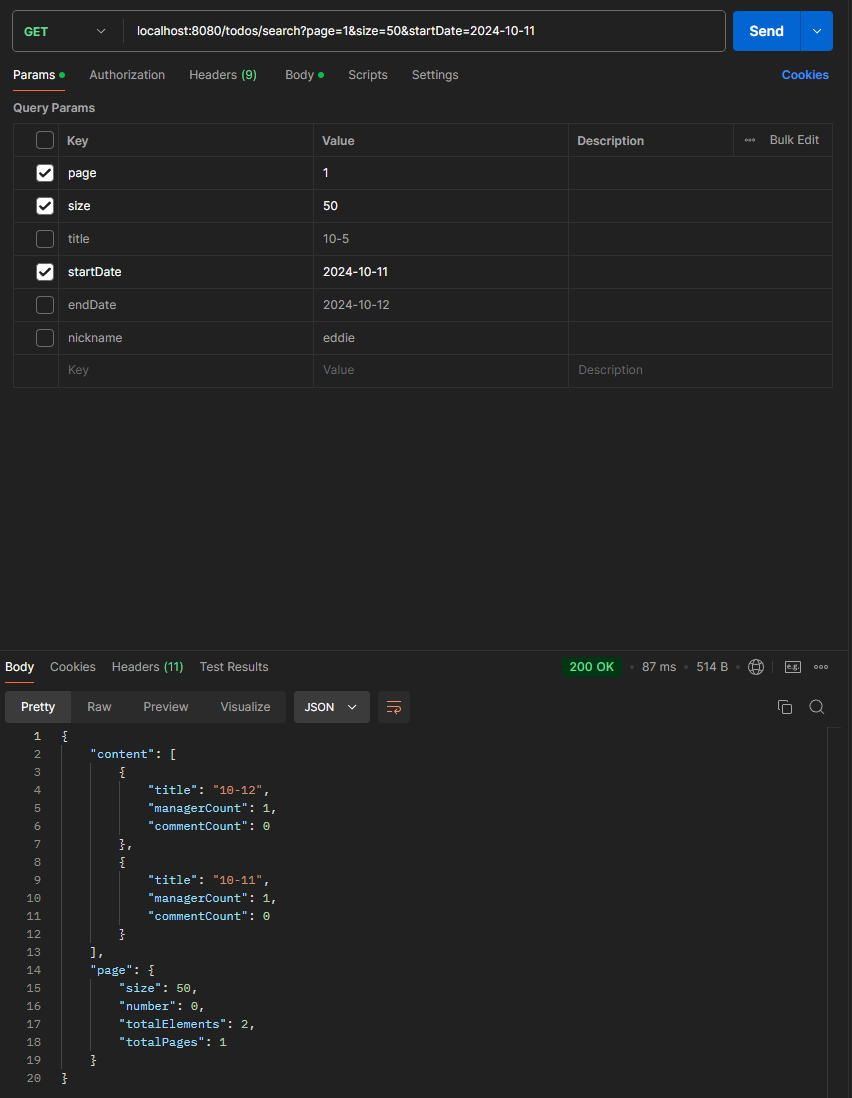Click the save response example icon
852x1098 pixels.
click(792, 667)
